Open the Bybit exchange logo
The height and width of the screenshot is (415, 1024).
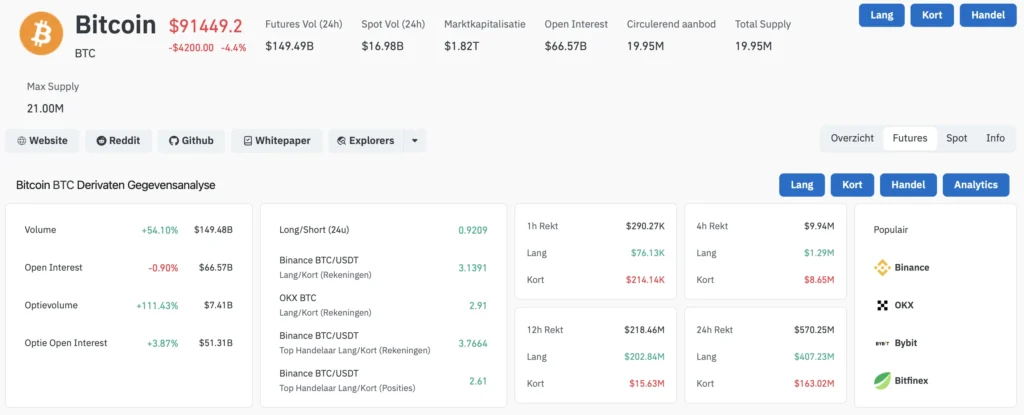click(x=882, y=343)
